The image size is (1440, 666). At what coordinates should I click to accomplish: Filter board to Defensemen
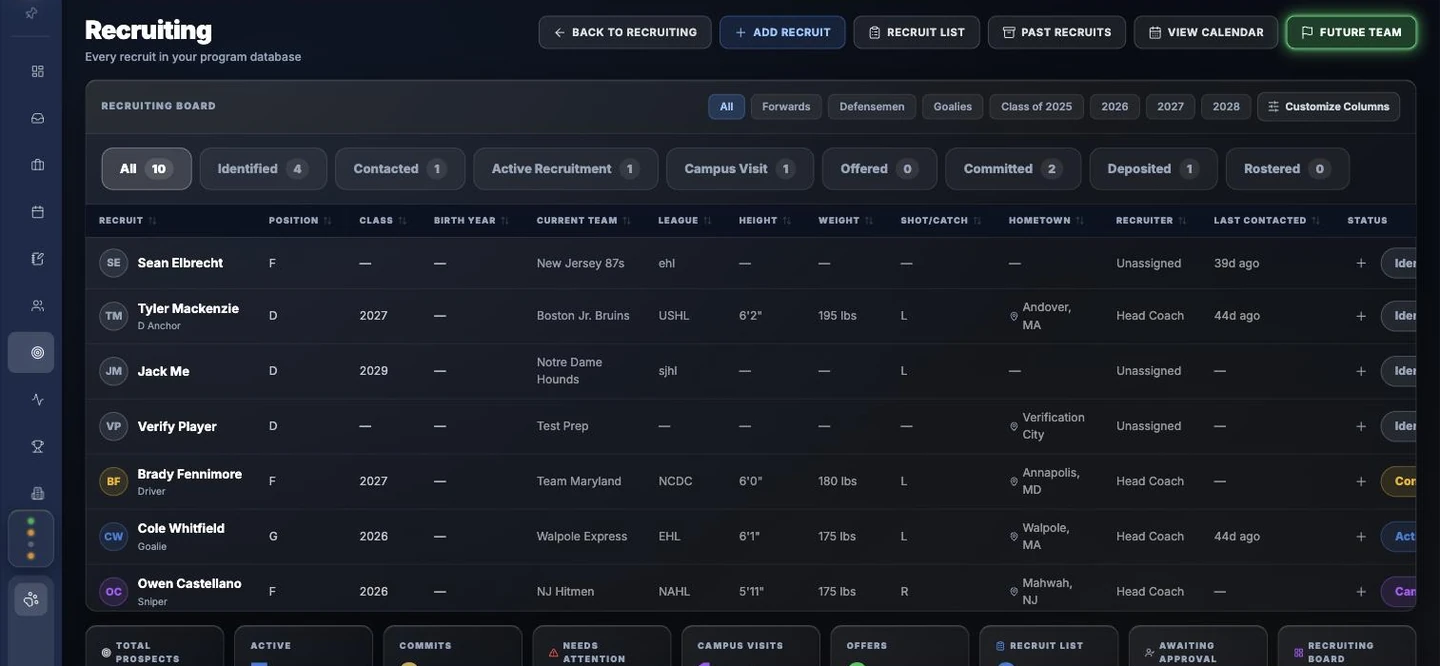pyautogui.click(x=872, y=107)
